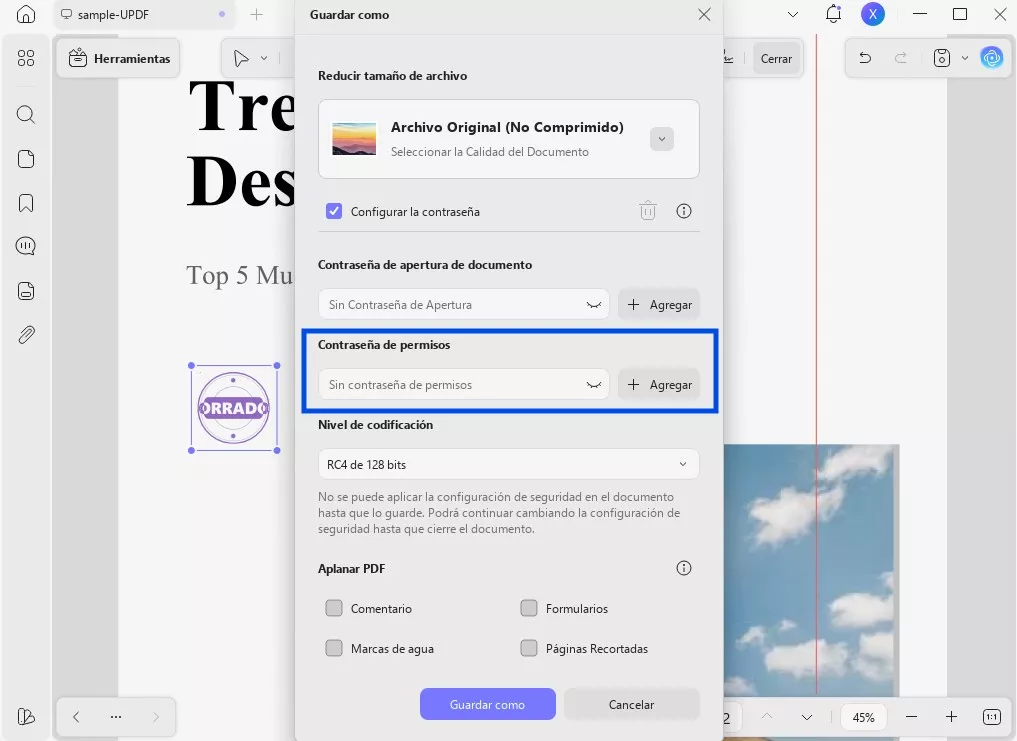Click the 45% zoom level field
This screenshot has width=1017, height=741.
pyautogui.click(x=863, y=717)
